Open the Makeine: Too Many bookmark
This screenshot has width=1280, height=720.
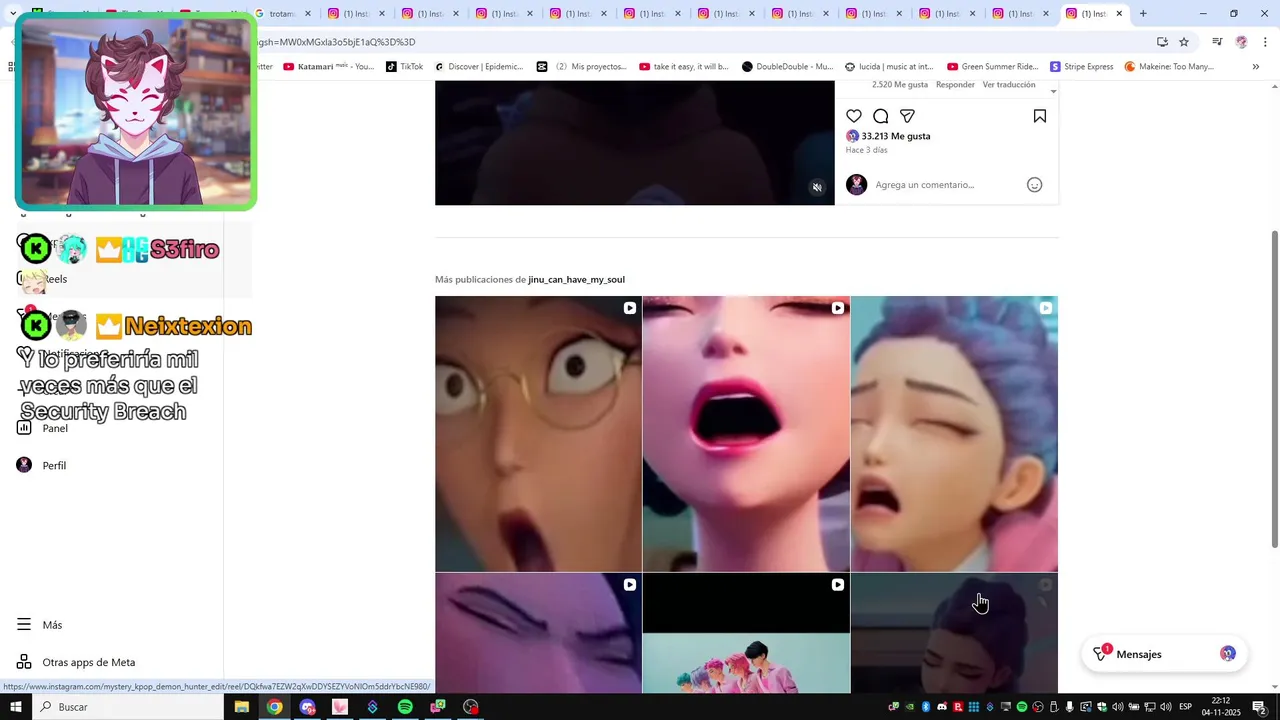tap(1169, 67)
